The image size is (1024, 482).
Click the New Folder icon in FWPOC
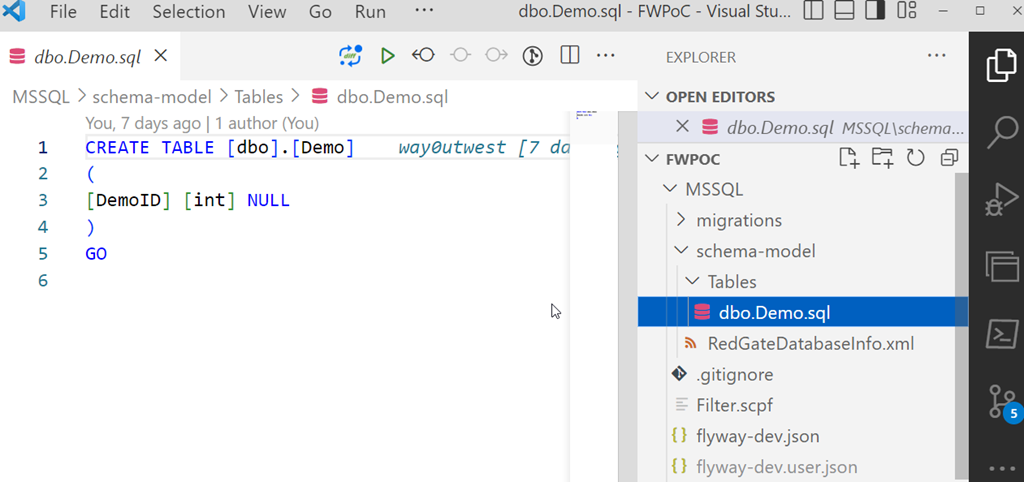[882, 158]
